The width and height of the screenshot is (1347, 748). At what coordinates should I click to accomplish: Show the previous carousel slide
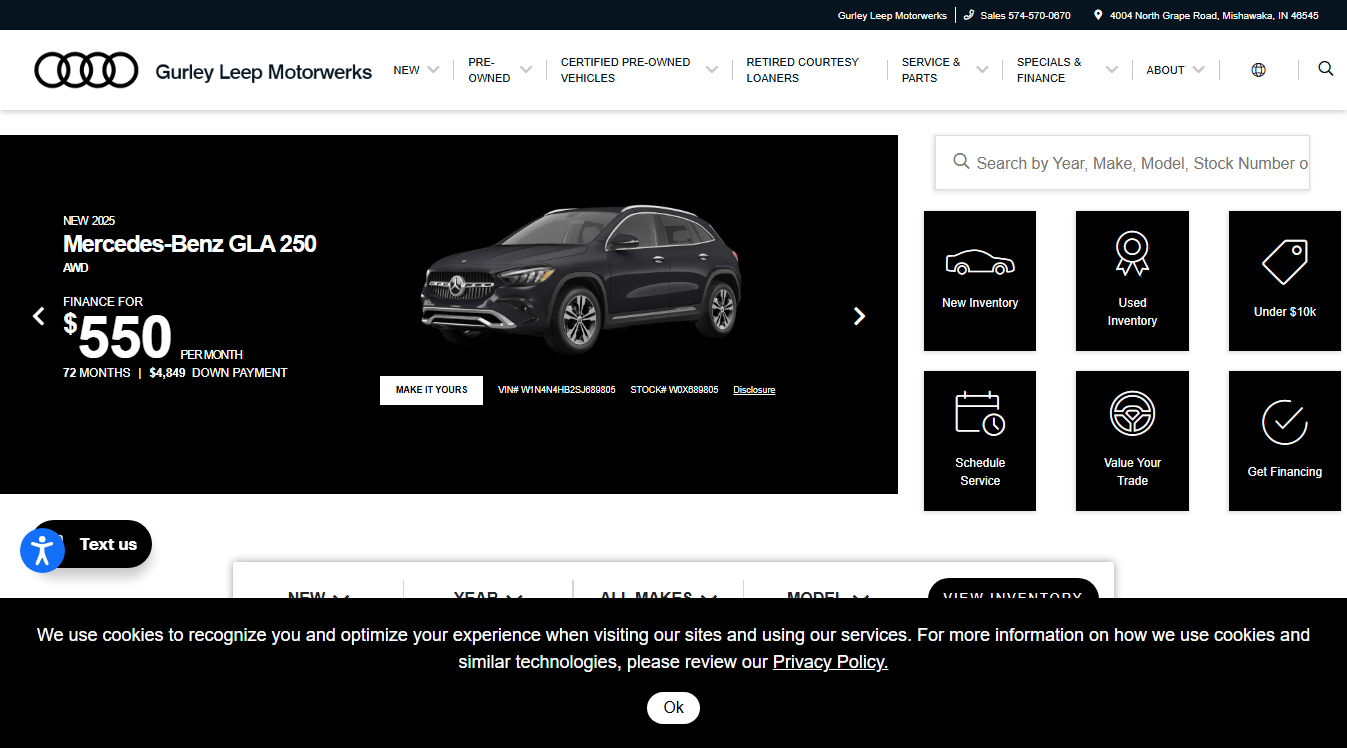[x=39, y=316]
